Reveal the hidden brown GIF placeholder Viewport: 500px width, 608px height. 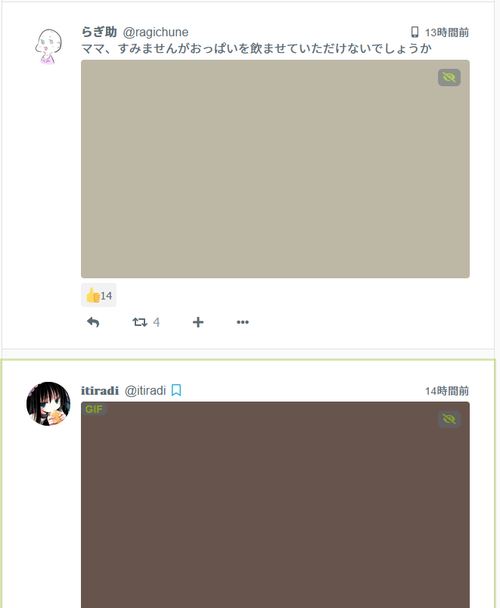click(275, 505)
